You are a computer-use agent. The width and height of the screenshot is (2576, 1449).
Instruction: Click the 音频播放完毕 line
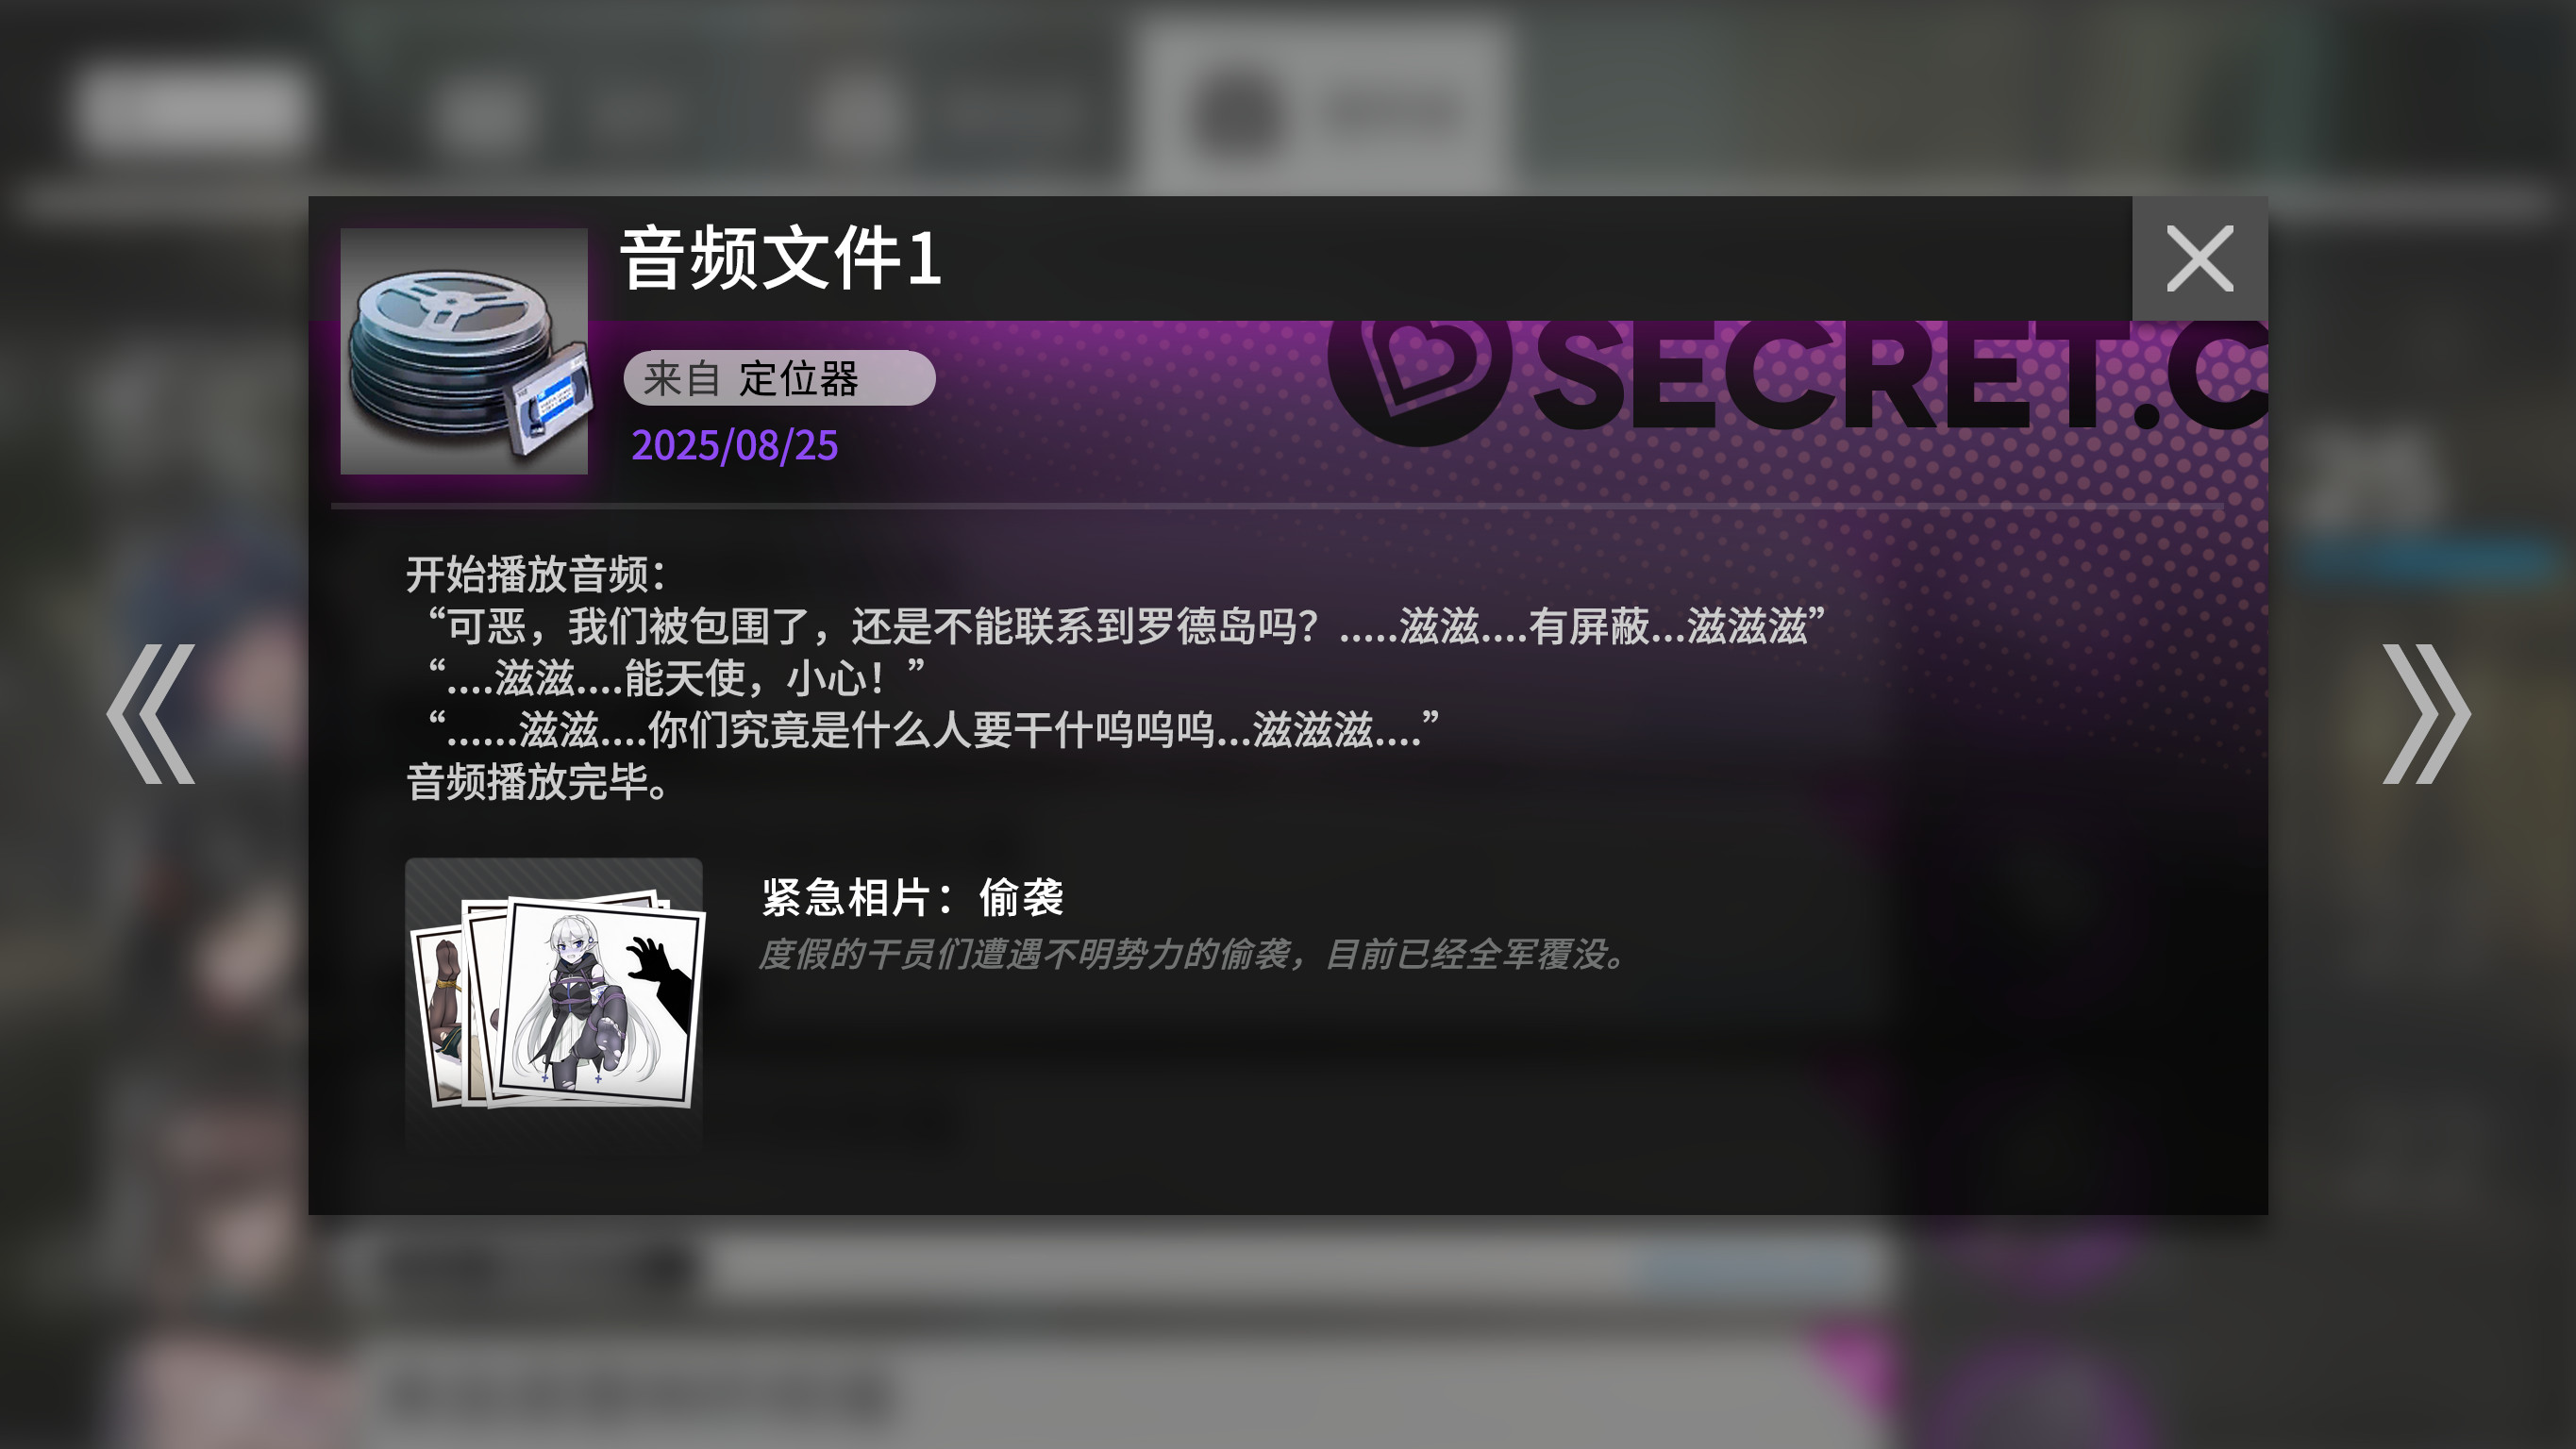point(538,782)
